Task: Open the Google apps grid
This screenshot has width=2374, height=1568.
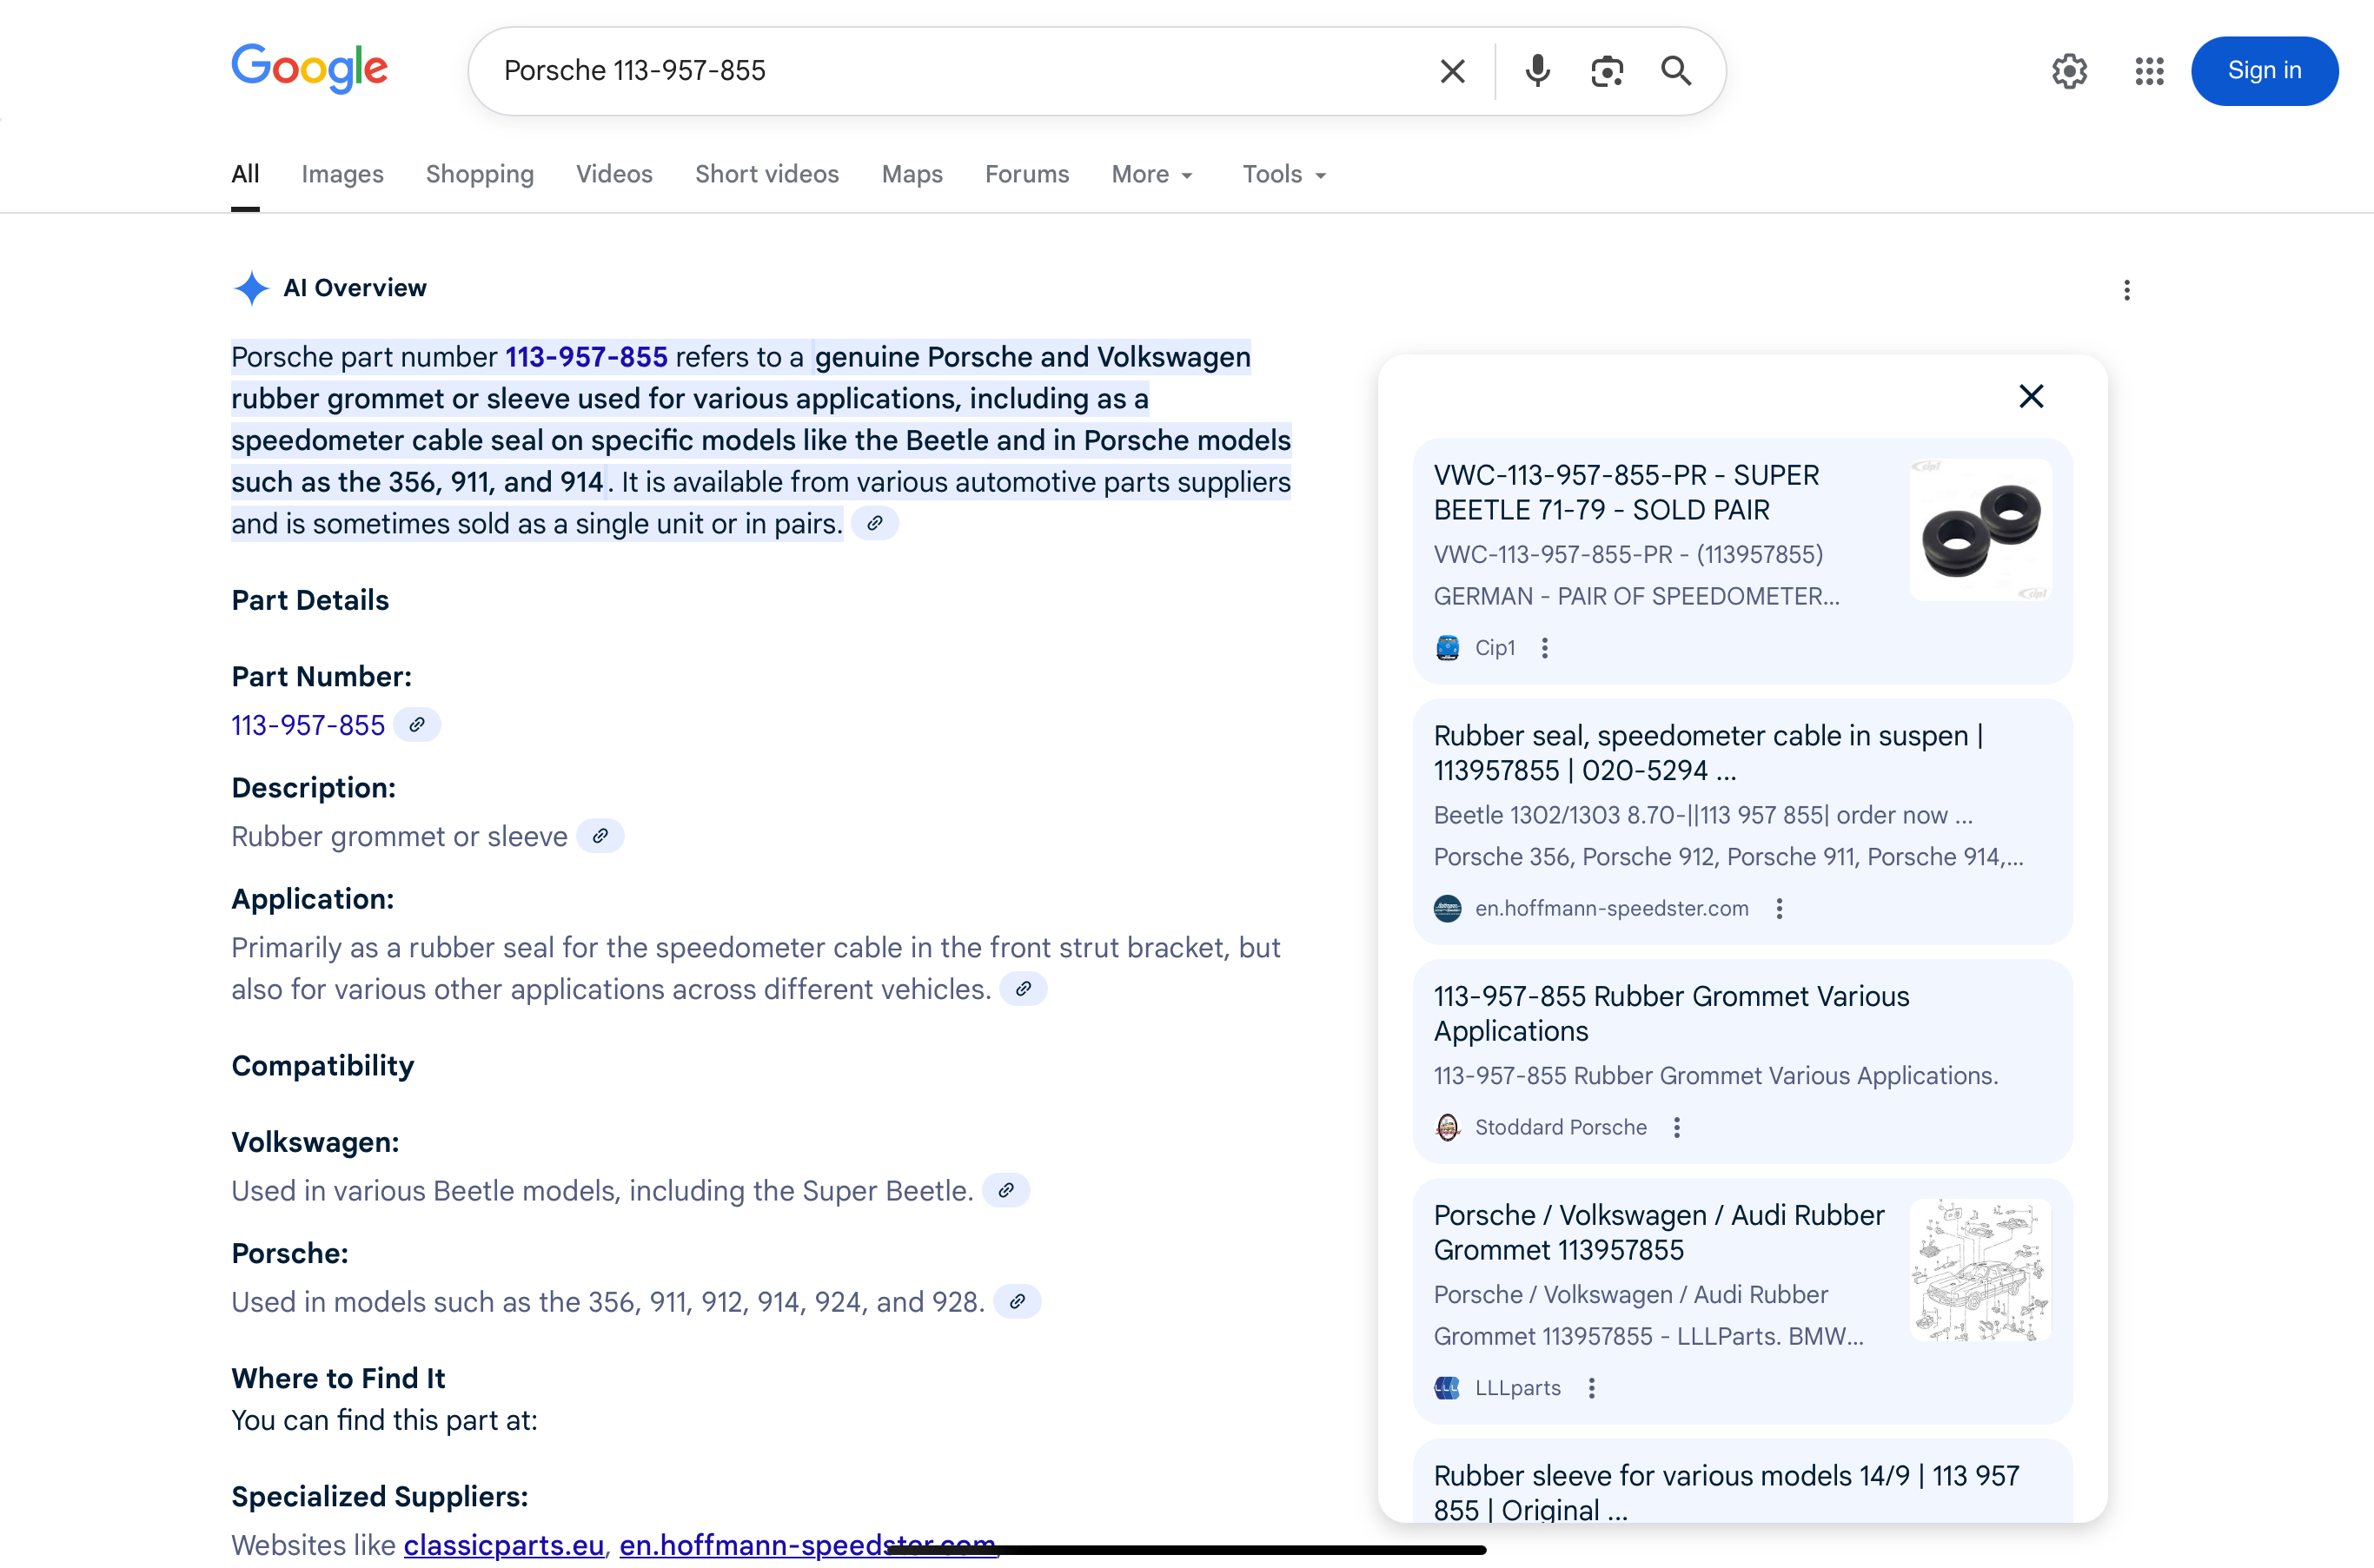Action: pyautogui.click(x=2148, y=71)
